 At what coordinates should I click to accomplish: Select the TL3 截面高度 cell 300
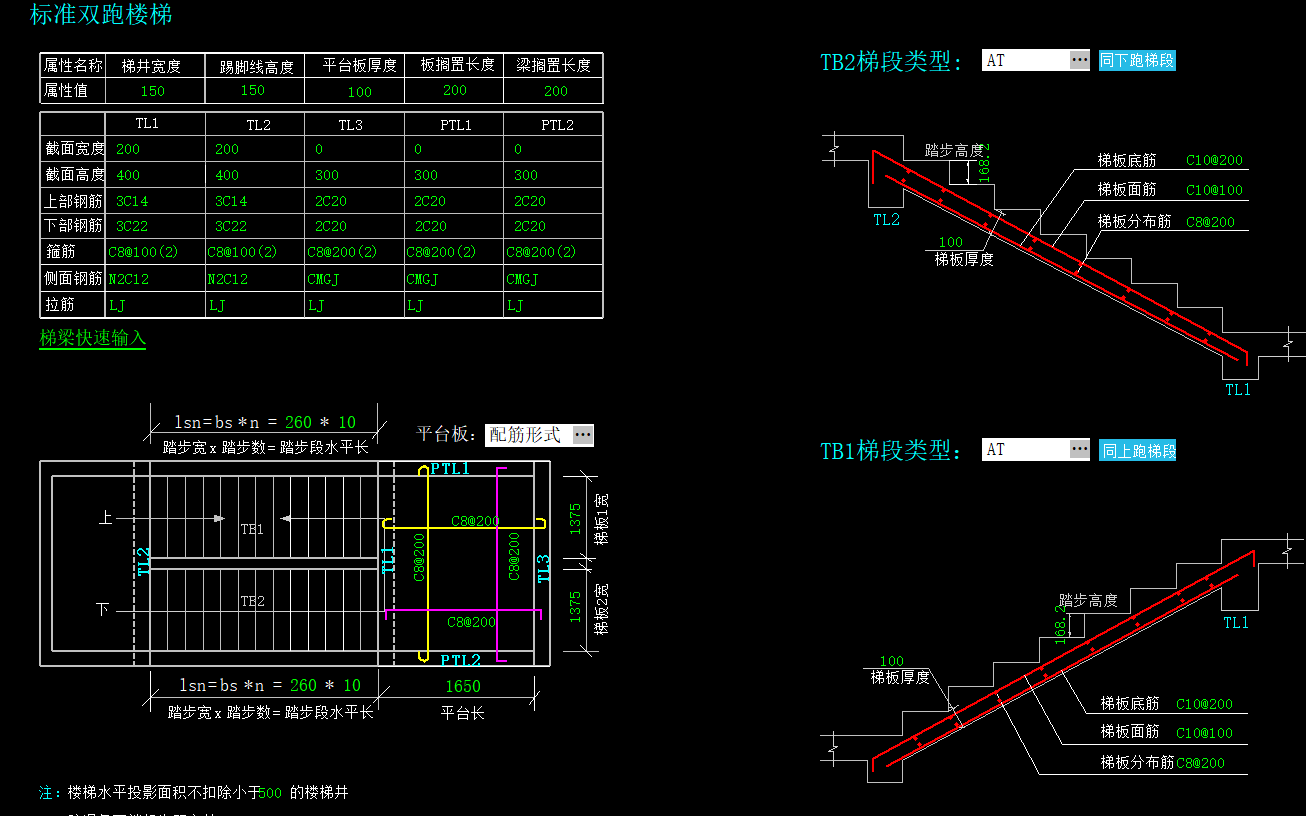coord(327,175)
